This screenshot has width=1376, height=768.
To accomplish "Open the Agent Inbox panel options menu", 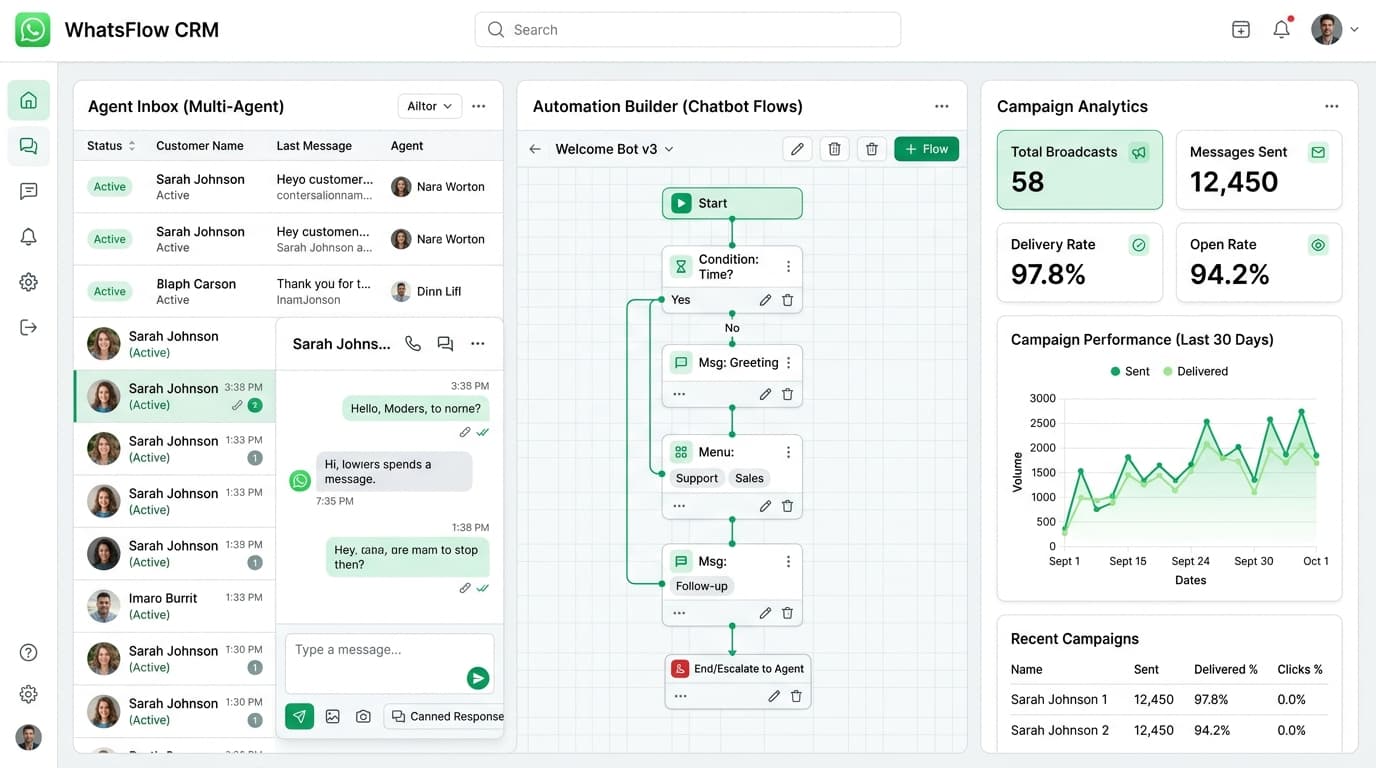I will tap(479, 106).
